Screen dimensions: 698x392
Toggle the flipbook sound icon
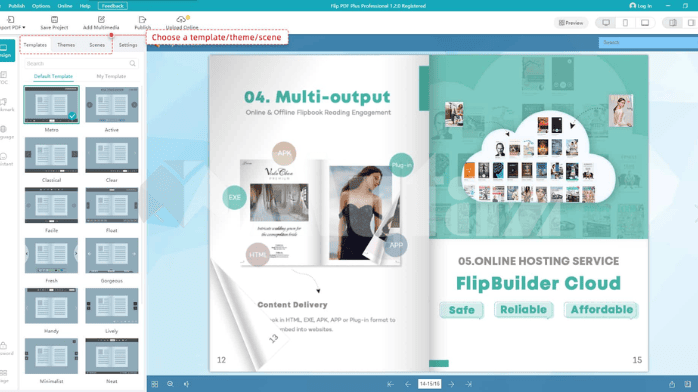pos(187,384)
